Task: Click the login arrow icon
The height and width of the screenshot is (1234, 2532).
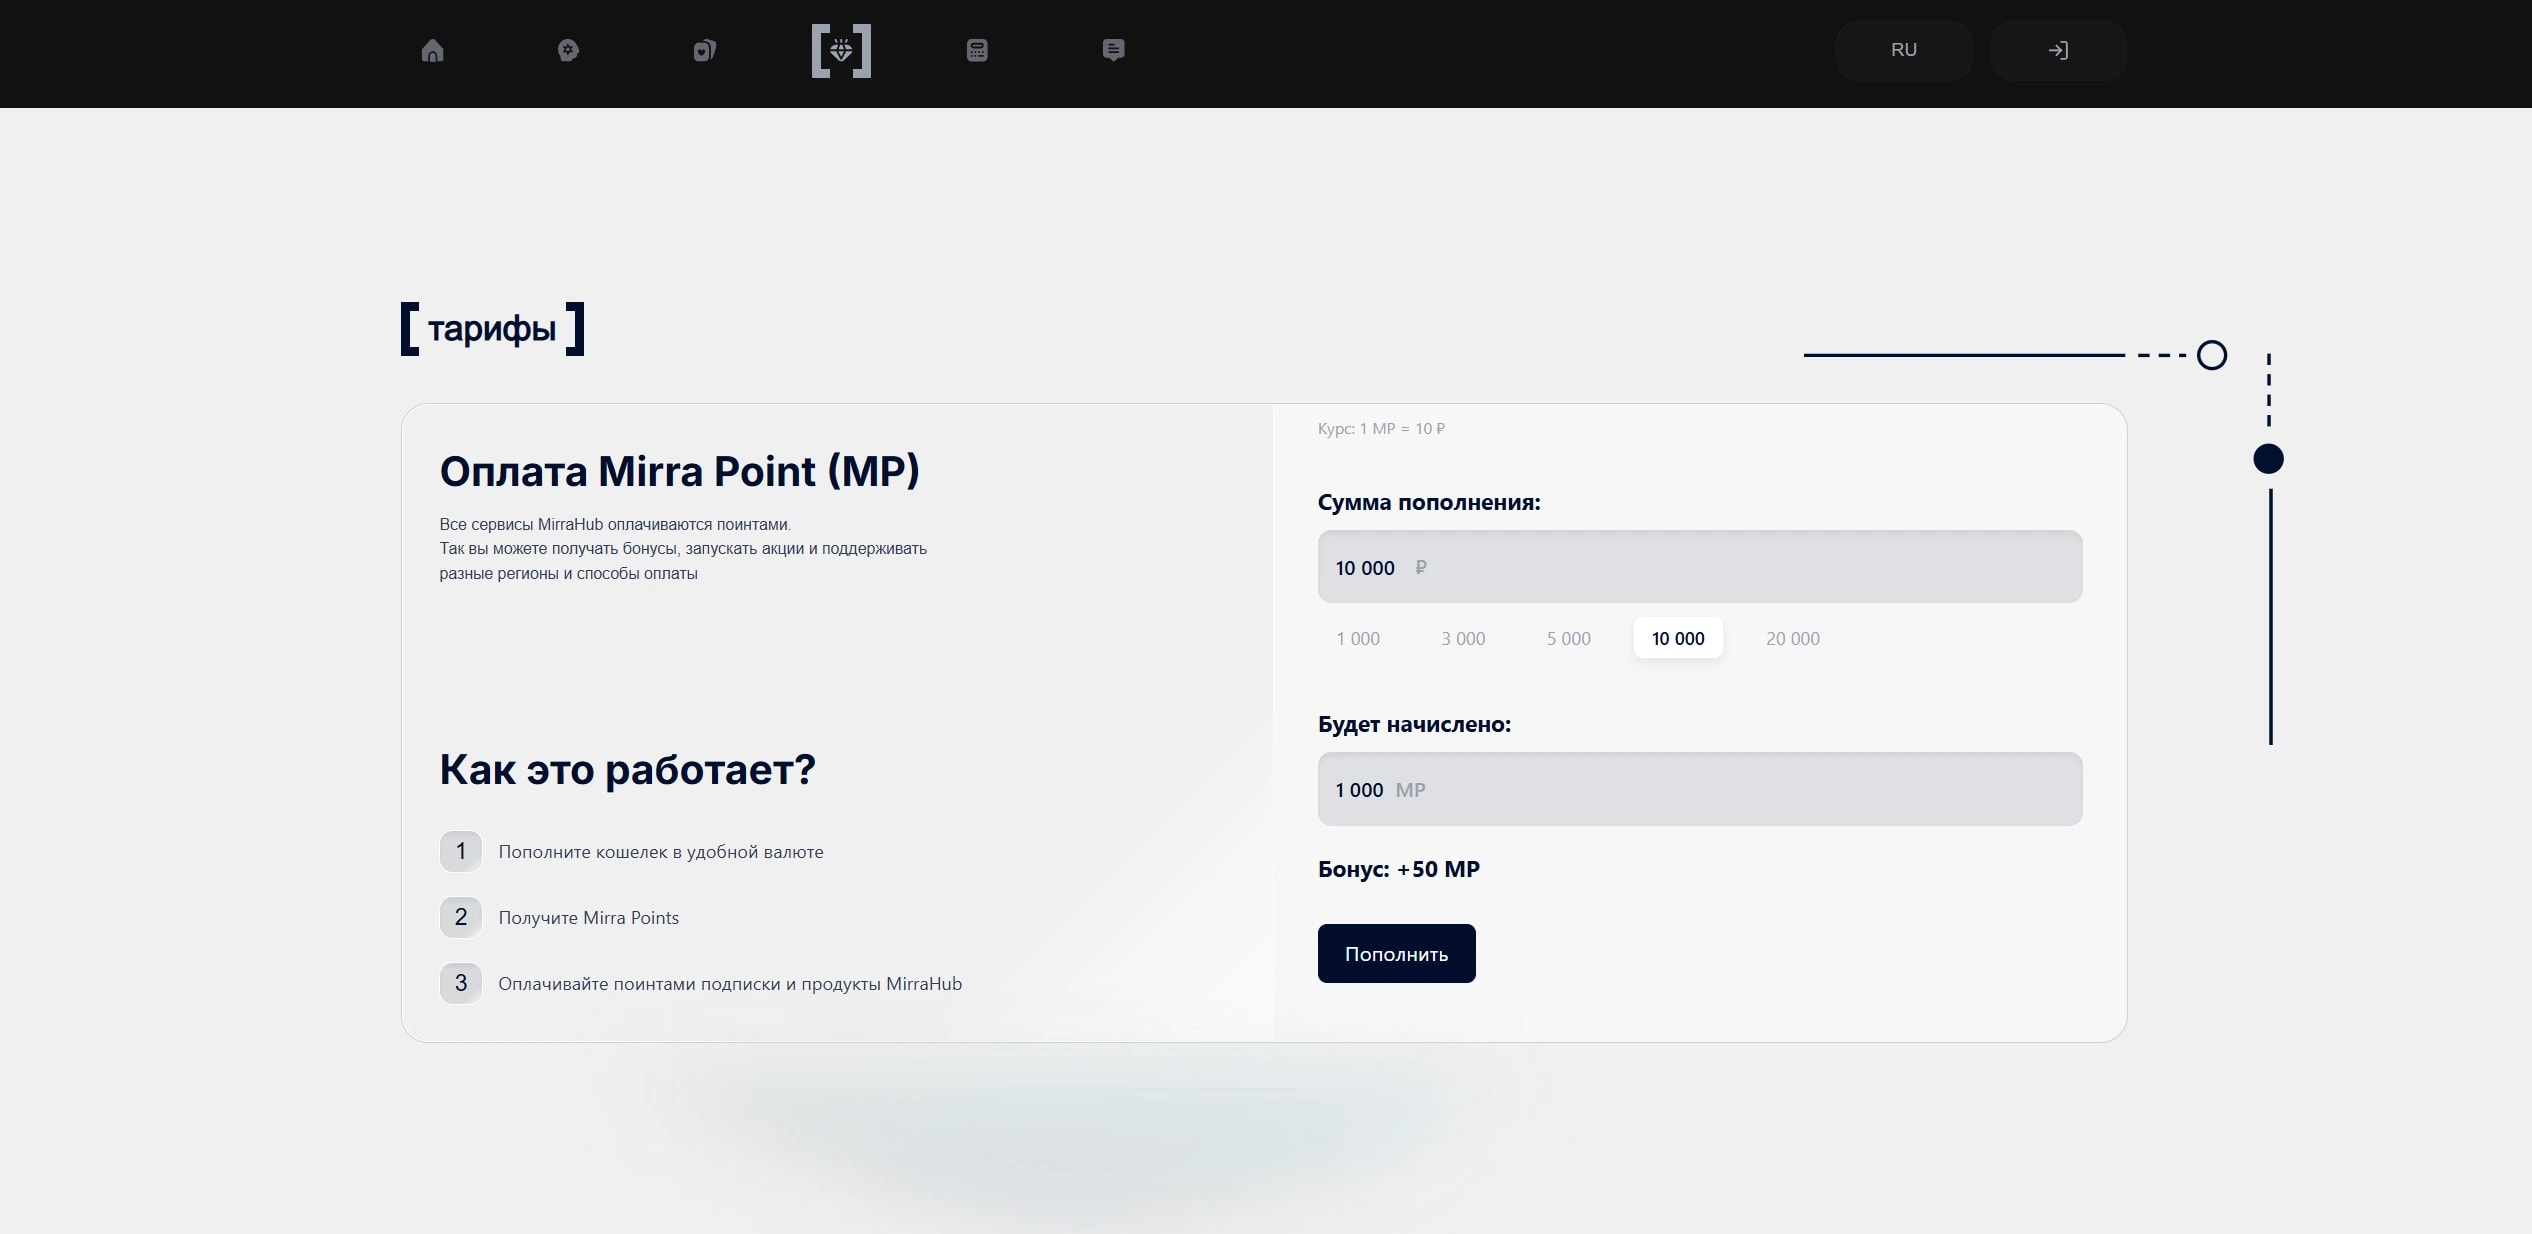Action: coord(2058,50)
